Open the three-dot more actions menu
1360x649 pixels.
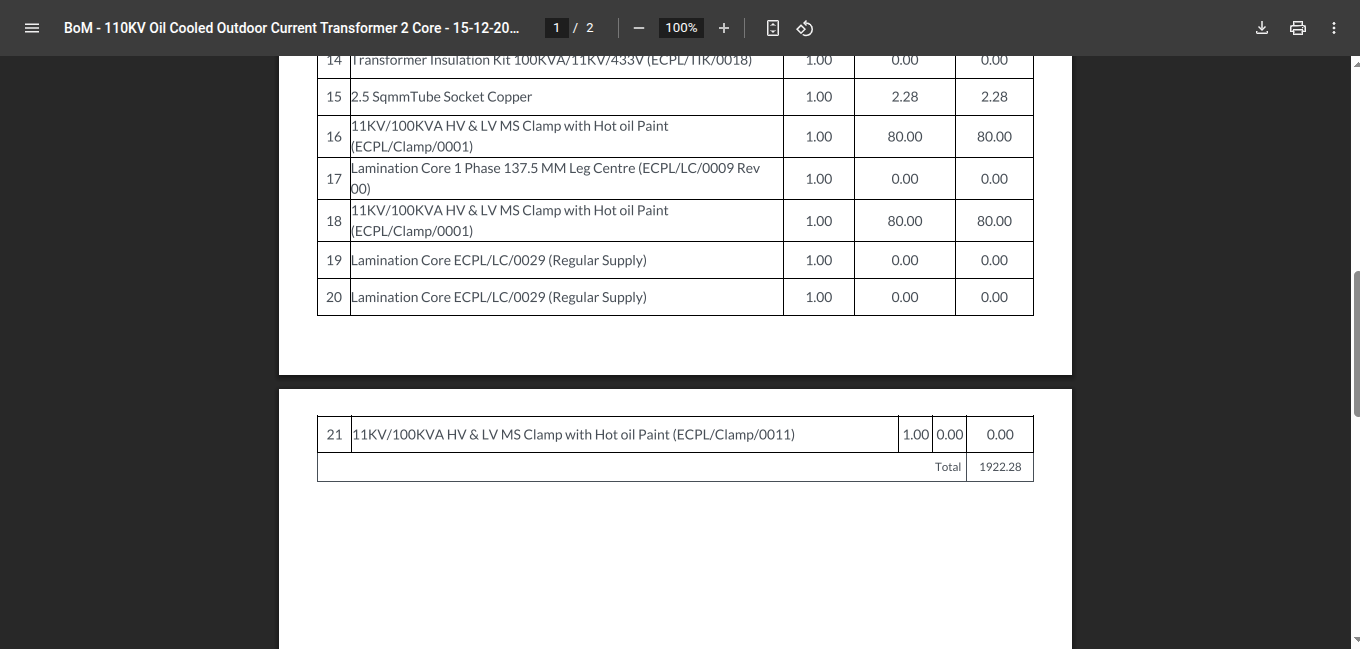tap(1334, 28)
